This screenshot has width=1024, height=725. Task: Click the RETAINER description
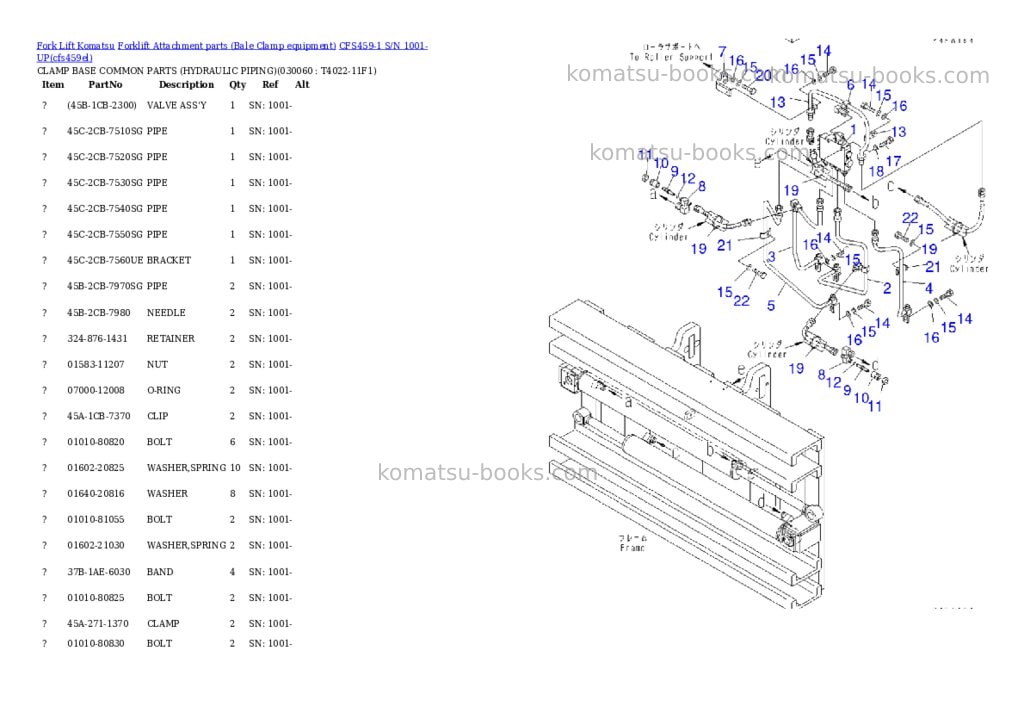tap(170, 339)
